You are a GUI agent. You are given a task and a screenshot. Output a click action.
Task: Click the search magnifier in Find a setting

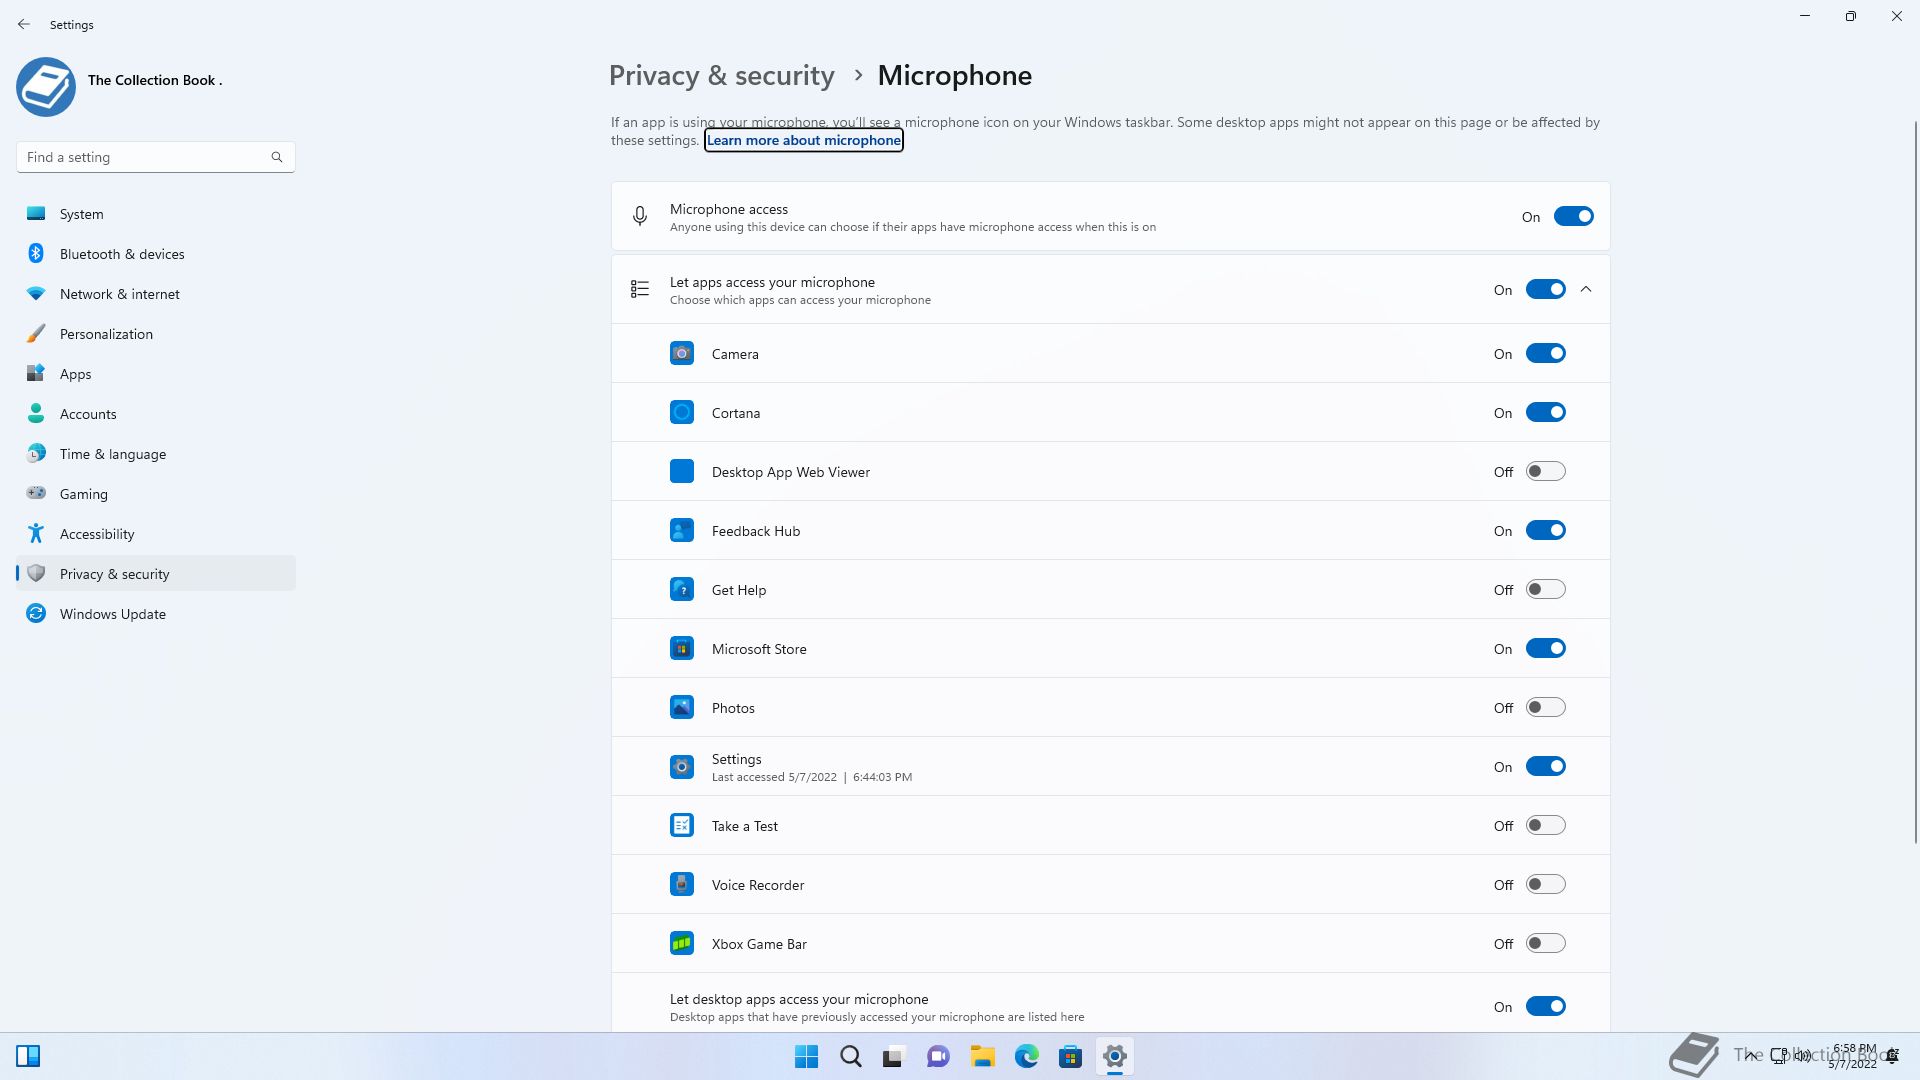tap(277, 157)
